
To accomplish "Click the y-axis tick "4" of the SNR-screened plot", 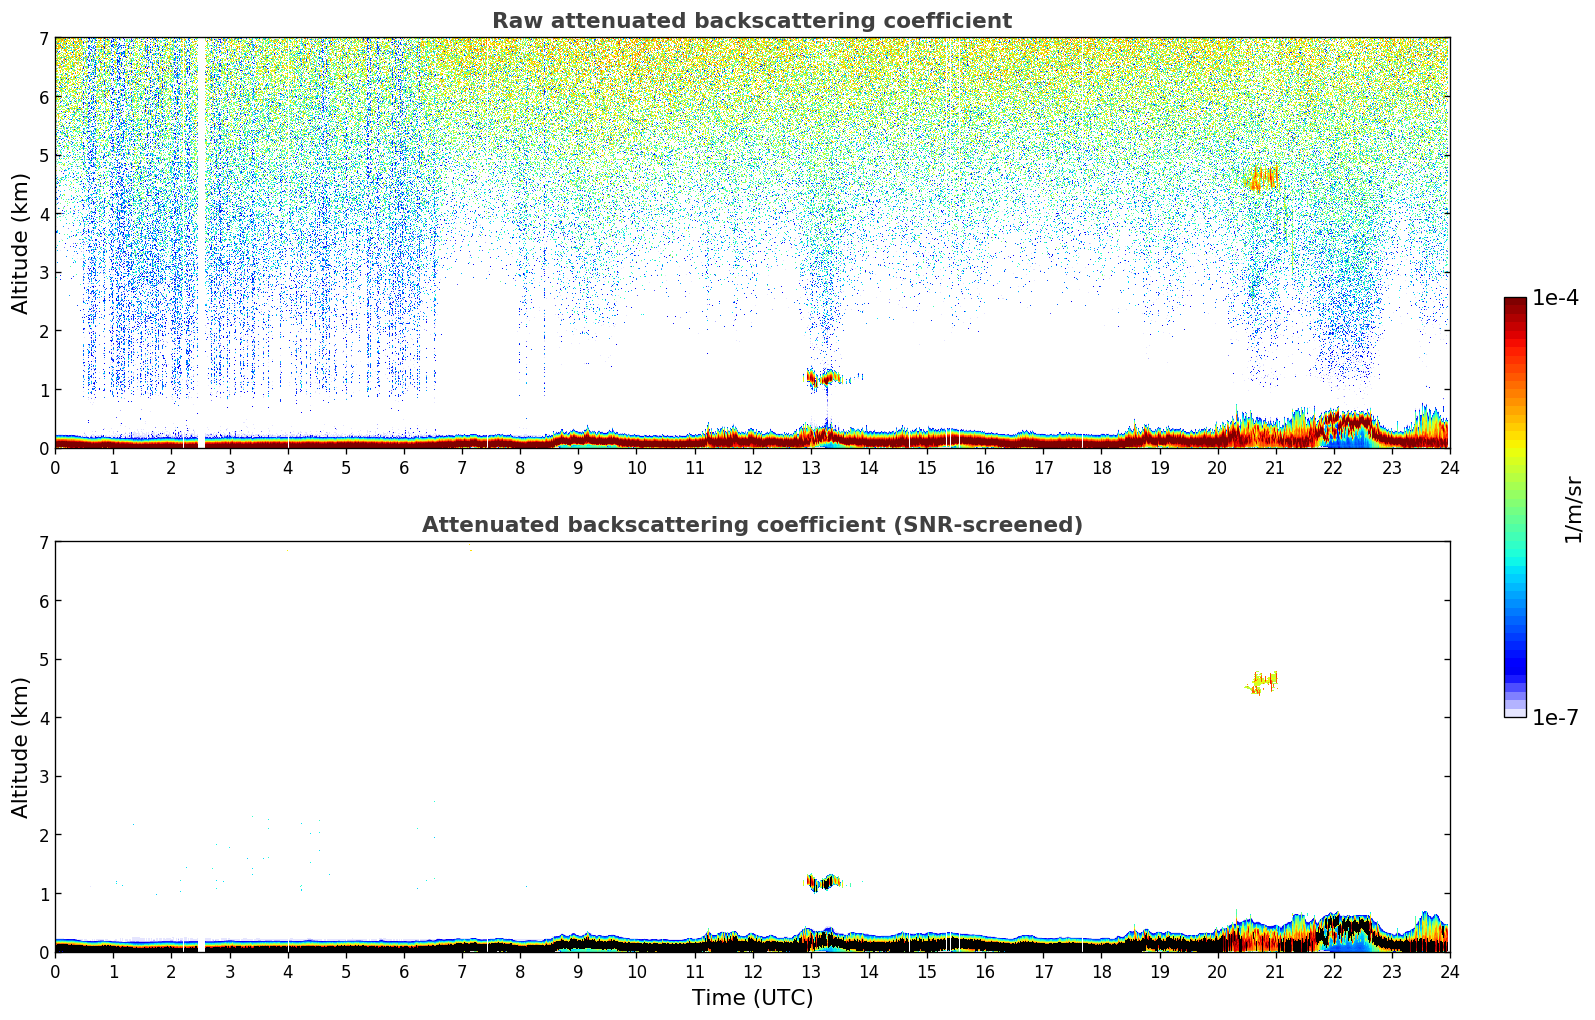I will (x=43, y=718).
